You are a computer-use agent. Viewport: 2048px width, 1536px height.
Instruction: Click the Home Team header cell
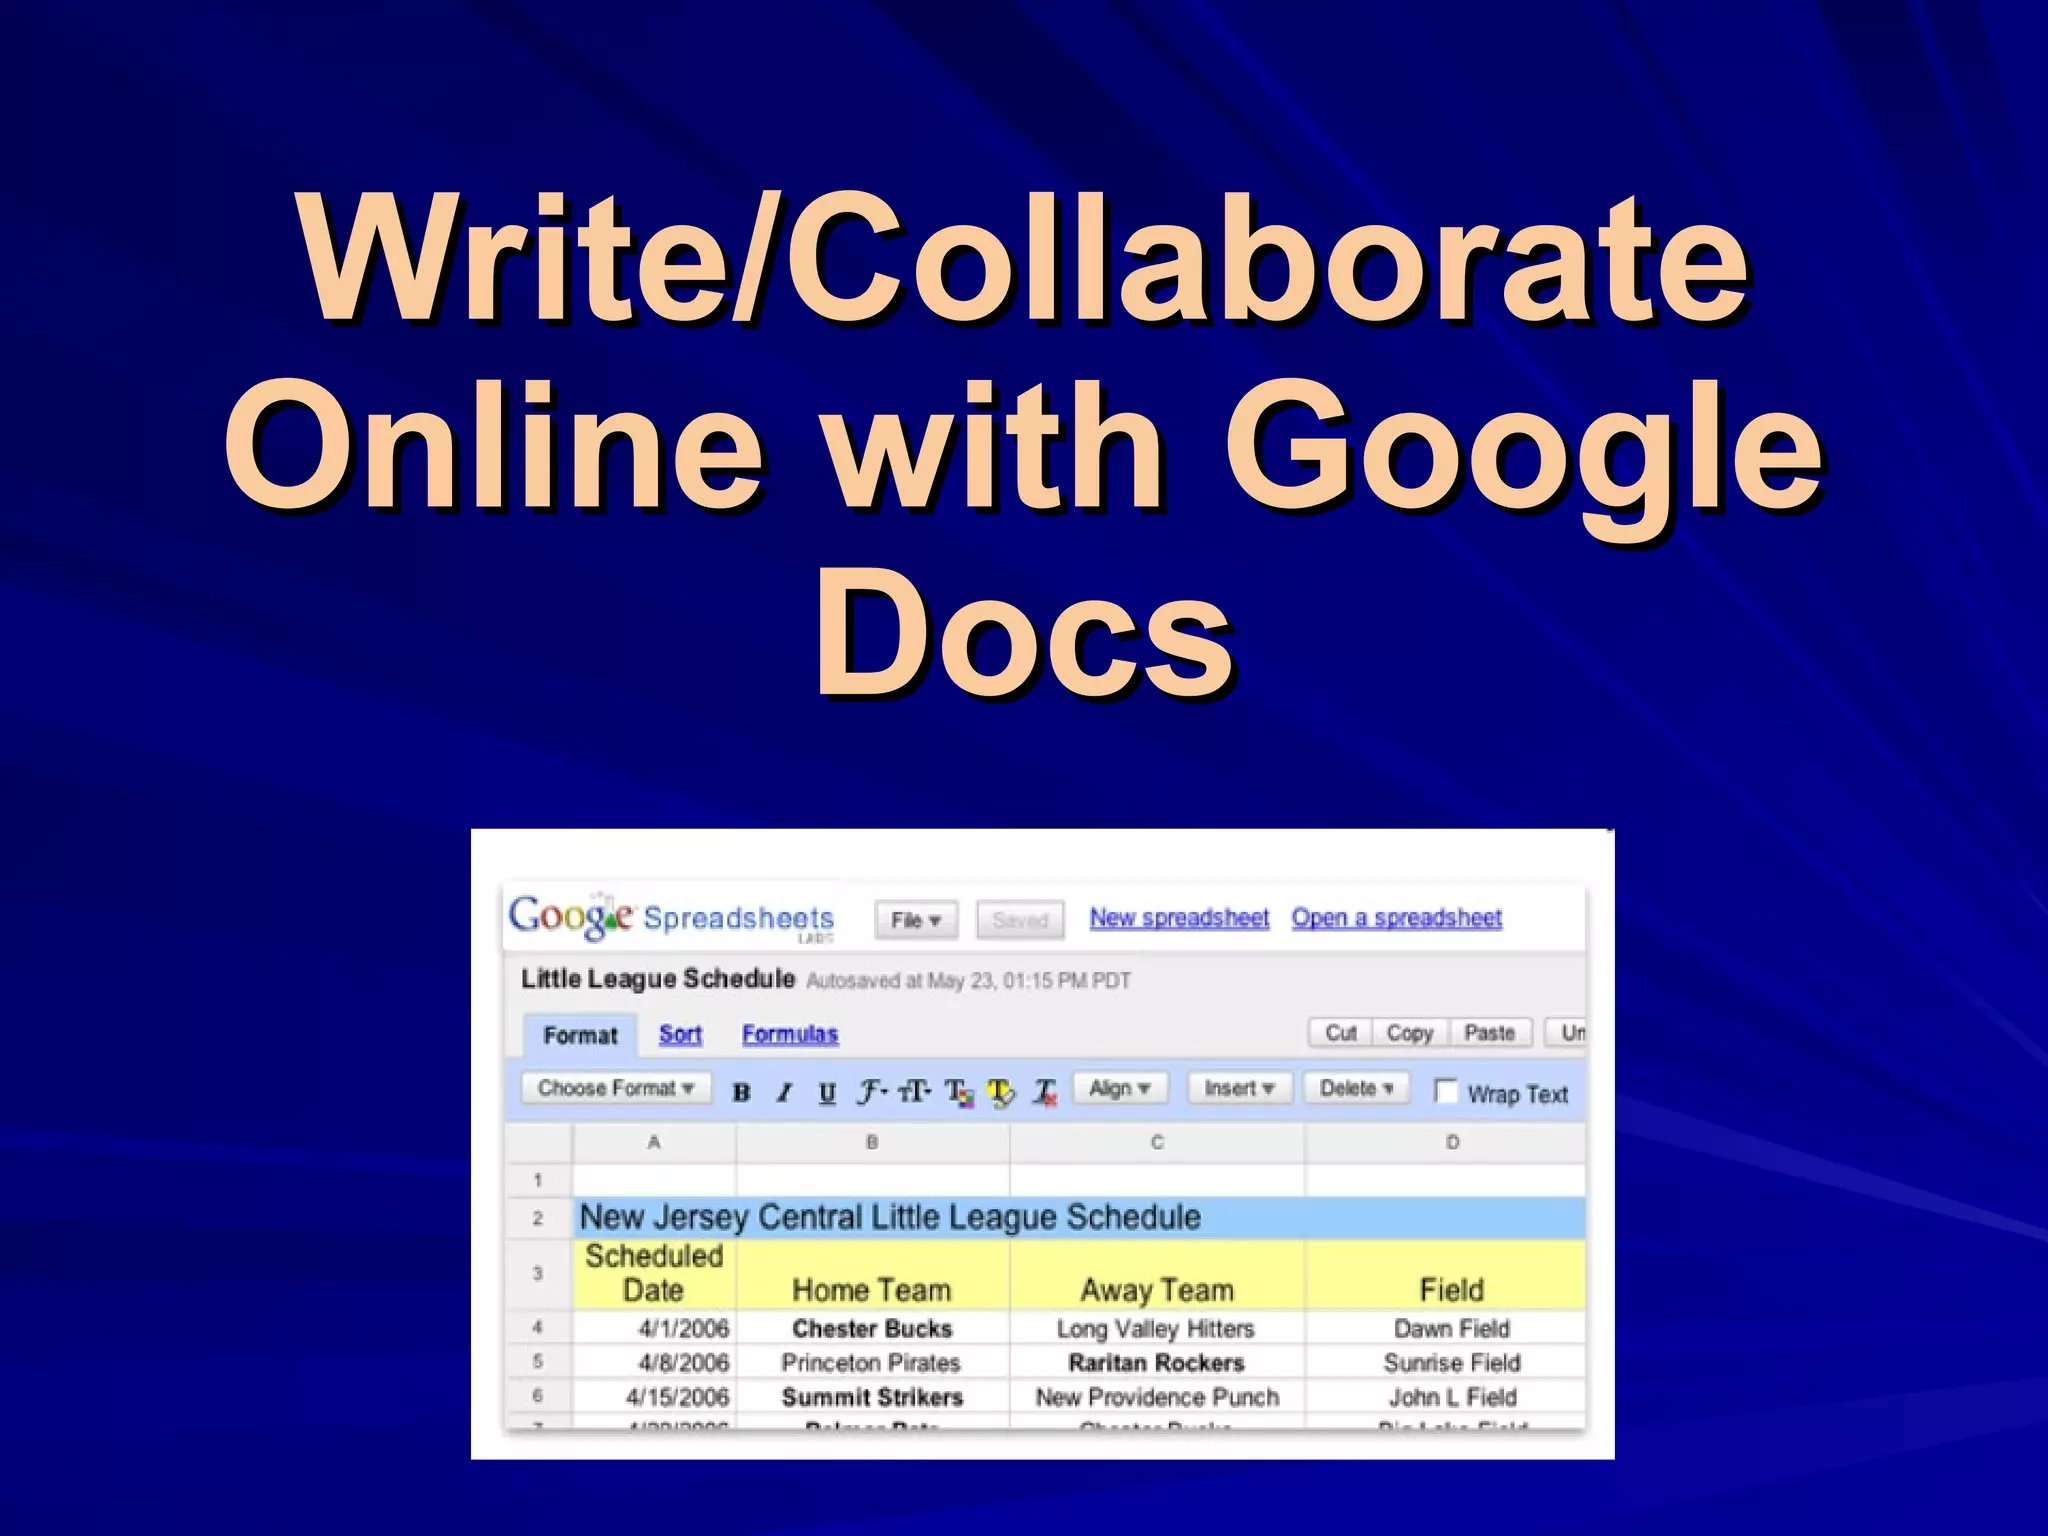872,1274
